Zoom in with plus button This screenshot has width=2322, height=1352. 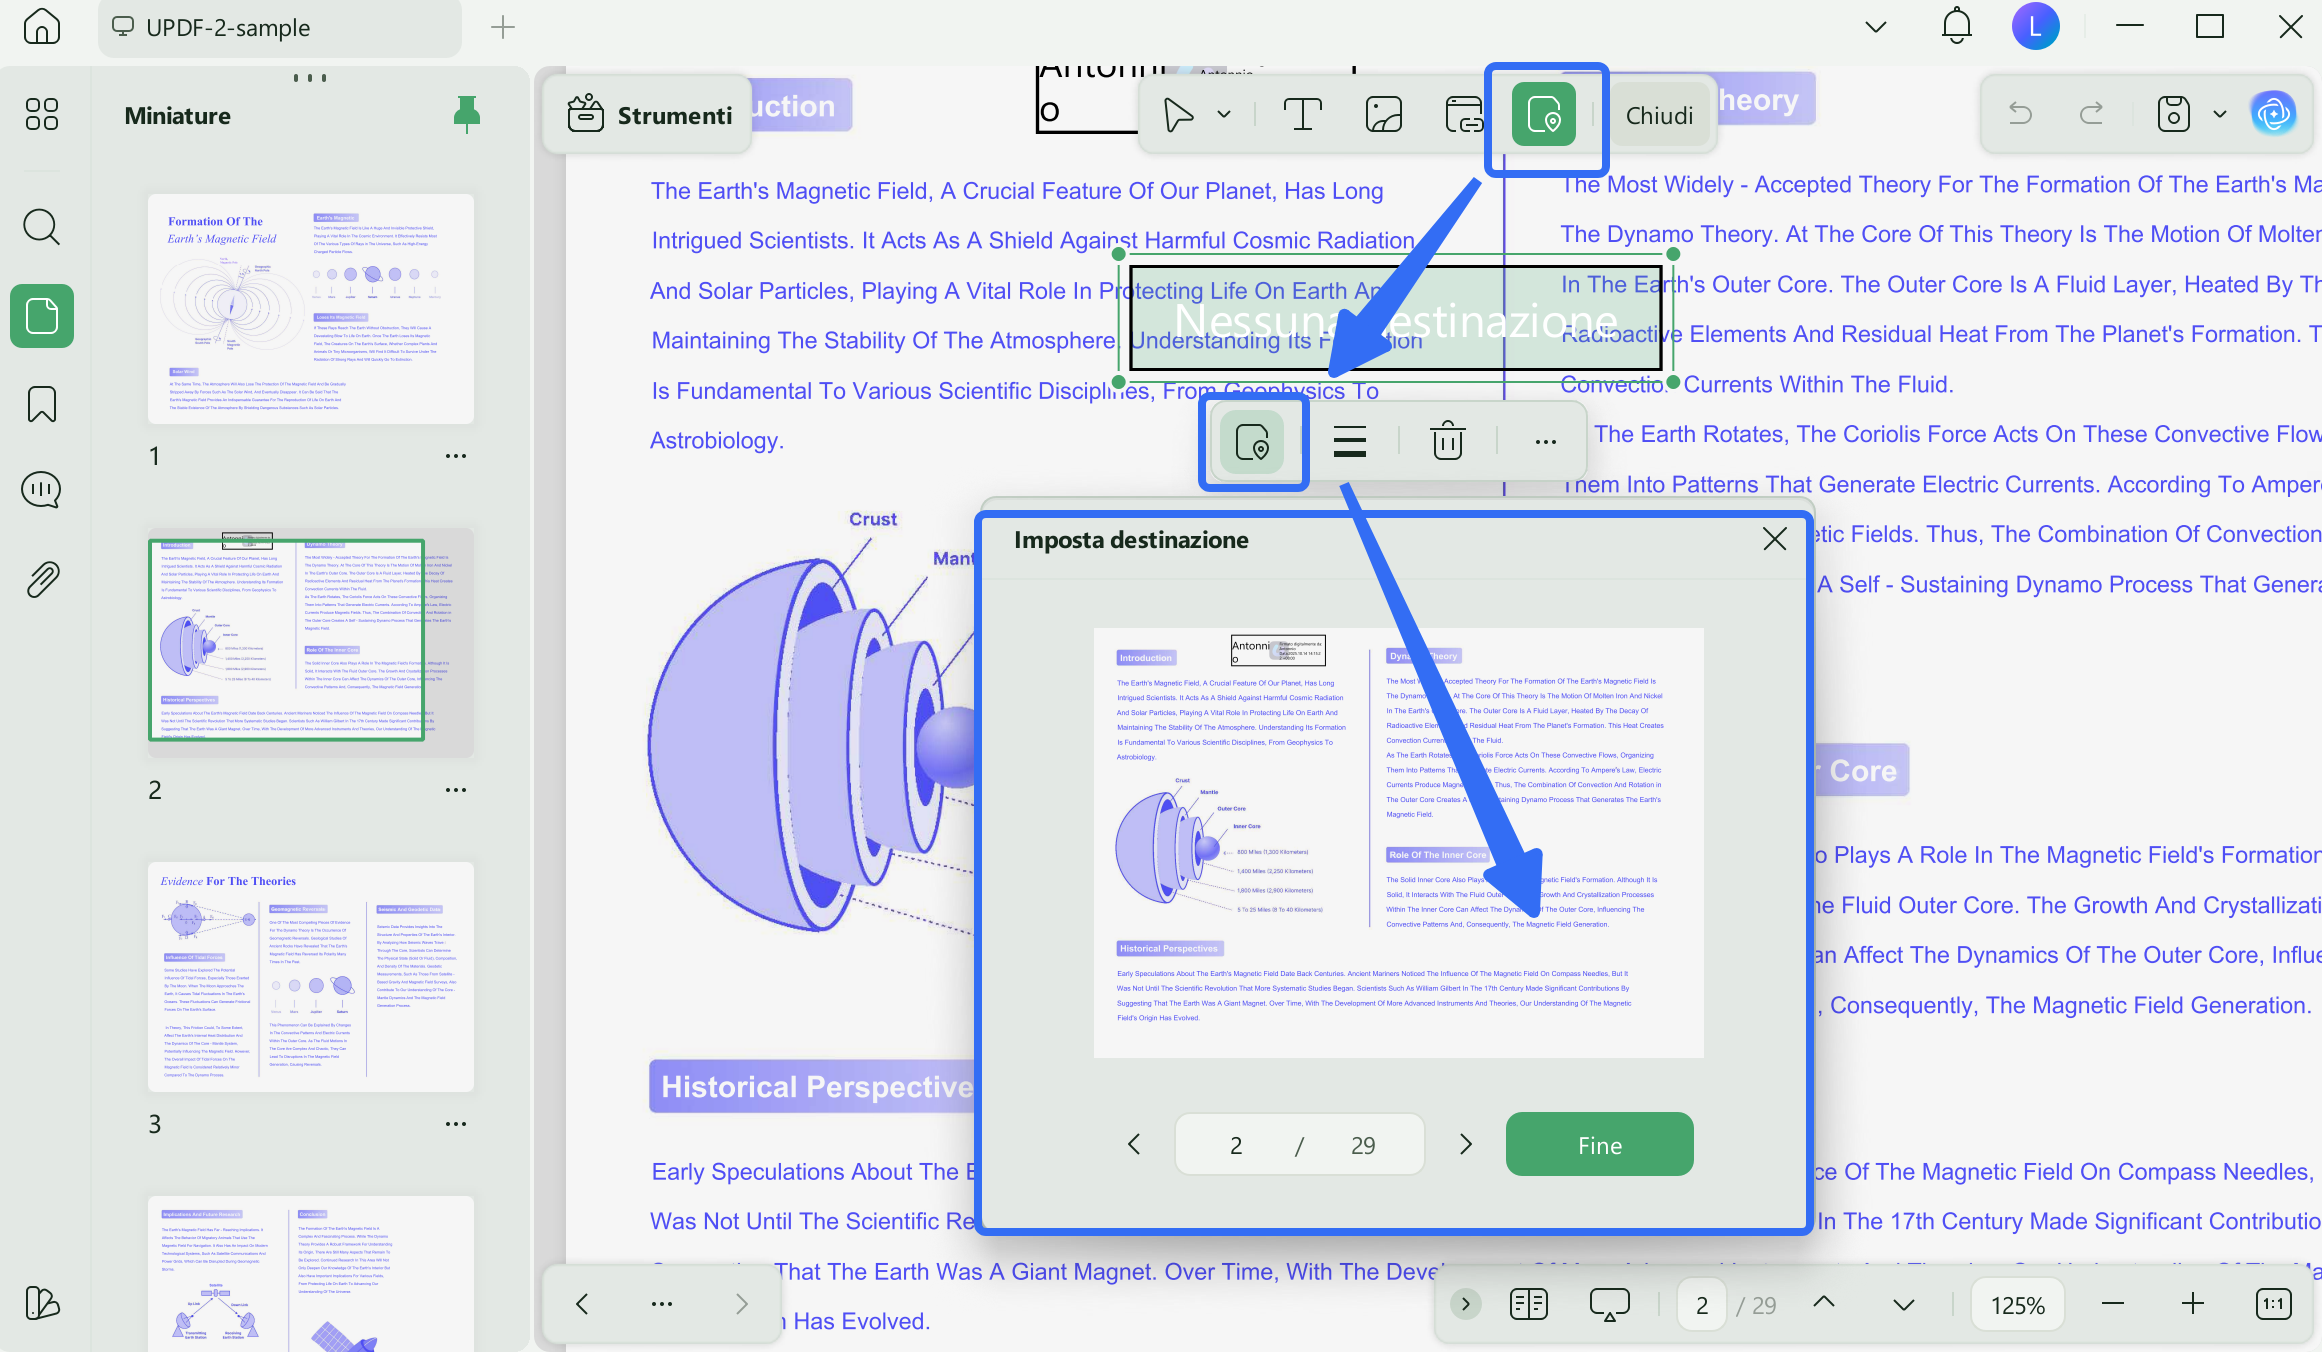2193,1303
